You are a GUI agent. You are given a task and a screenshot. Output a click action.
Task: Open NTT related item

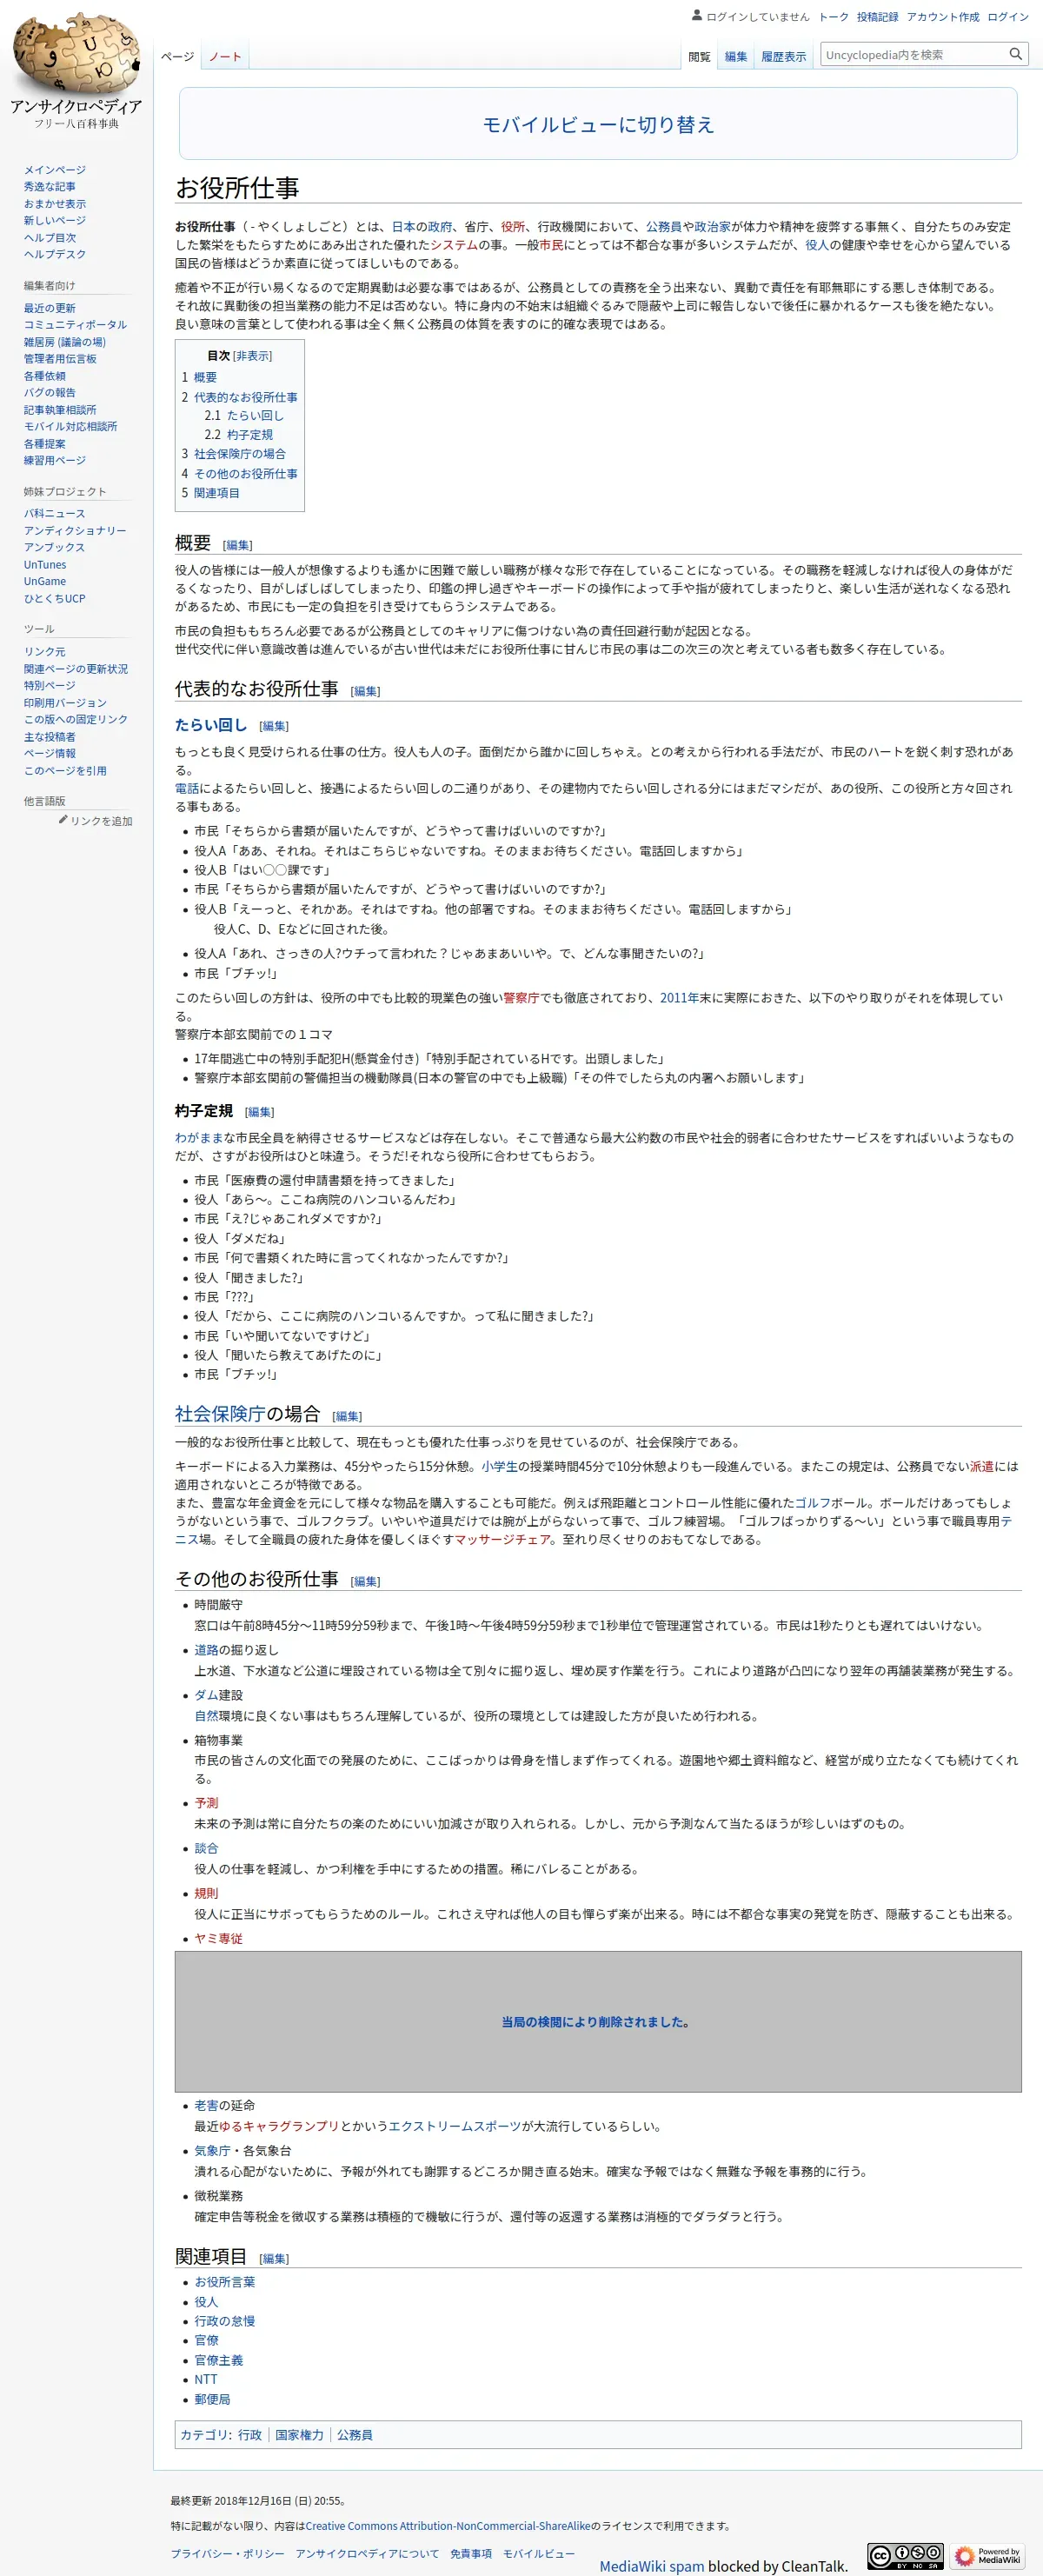click(x=205, y=2380)
